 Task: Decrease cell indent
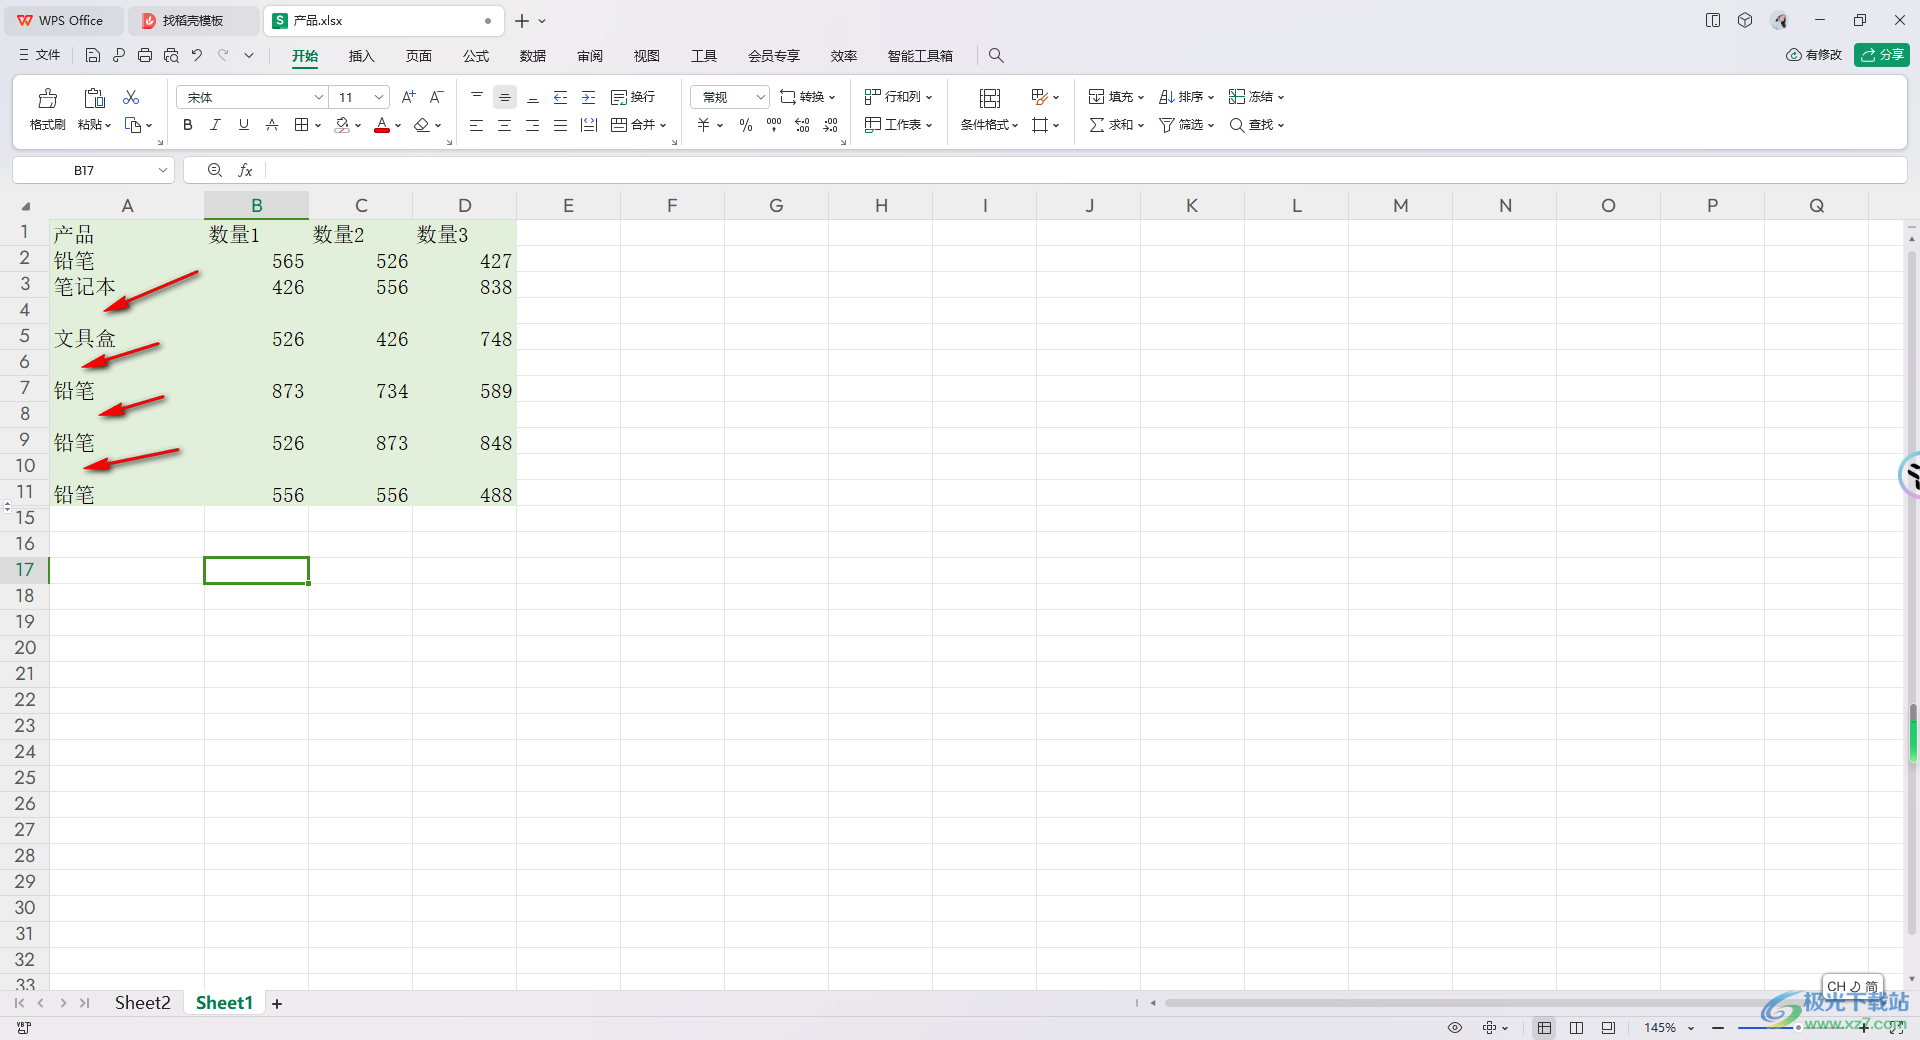(x=561, y=97)
